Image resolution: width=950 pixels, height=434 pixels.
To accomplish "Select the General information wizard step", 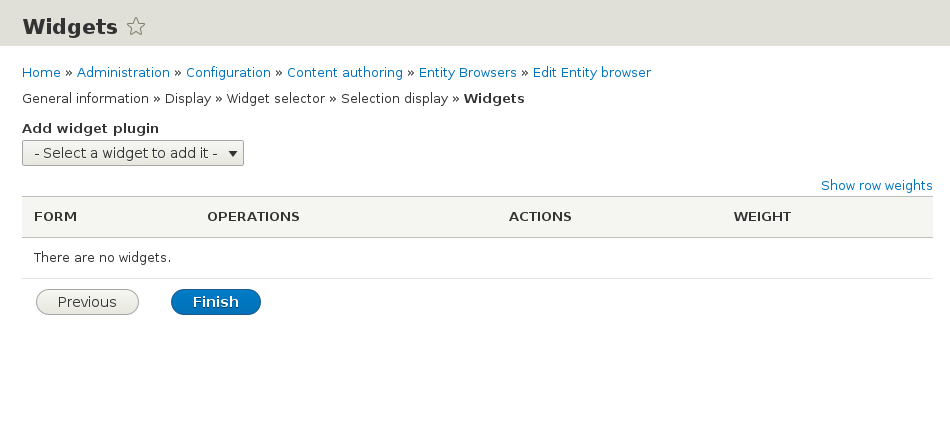I will pos(85,98).
